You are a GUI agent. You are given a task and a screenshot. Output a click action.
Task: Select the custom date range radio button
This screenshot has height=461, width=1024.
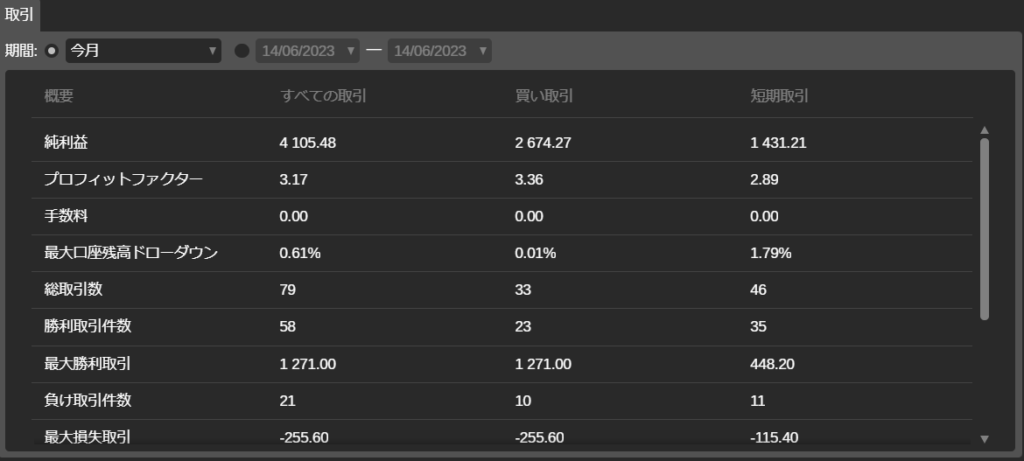pyautogui.click(x=241, y=50)
